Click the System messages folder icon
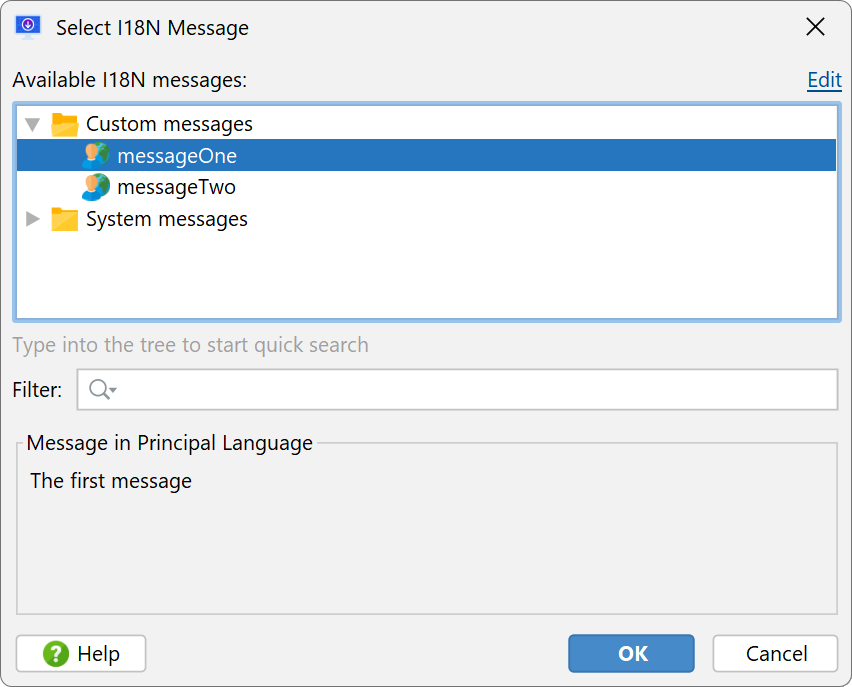 (65, 219)
